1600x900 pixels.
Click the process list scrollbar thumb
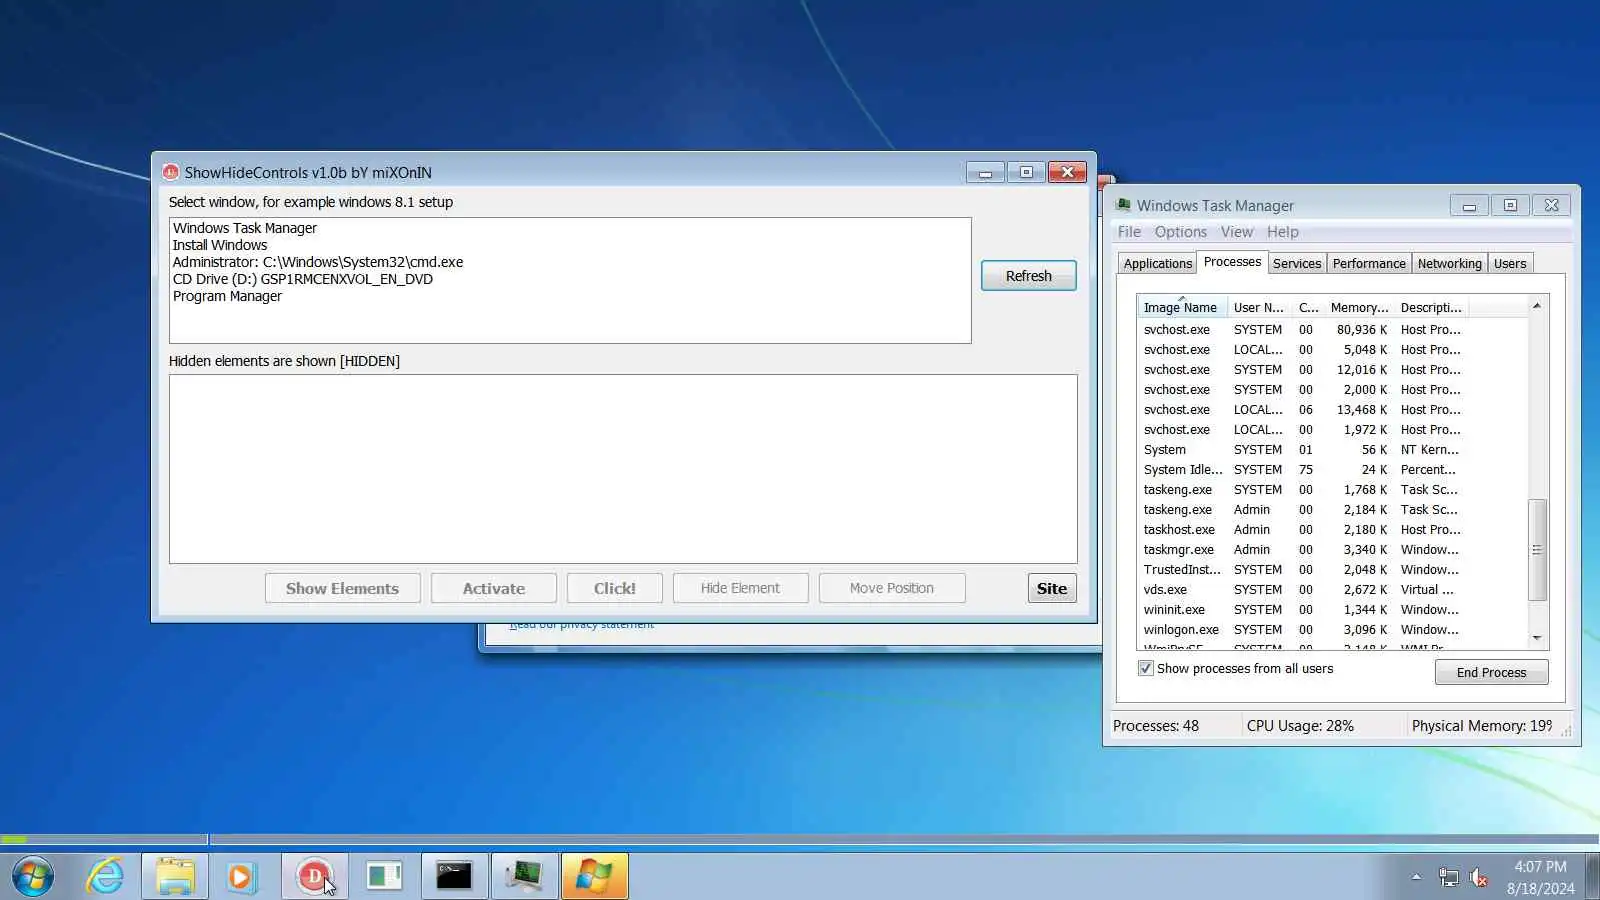(1537, 549)
